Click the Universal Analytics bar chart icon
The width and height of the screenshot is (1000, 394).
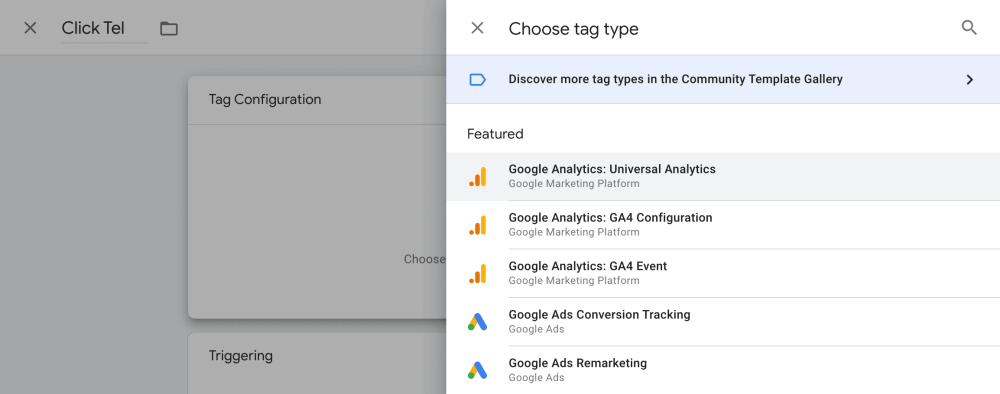click(478, 177)
